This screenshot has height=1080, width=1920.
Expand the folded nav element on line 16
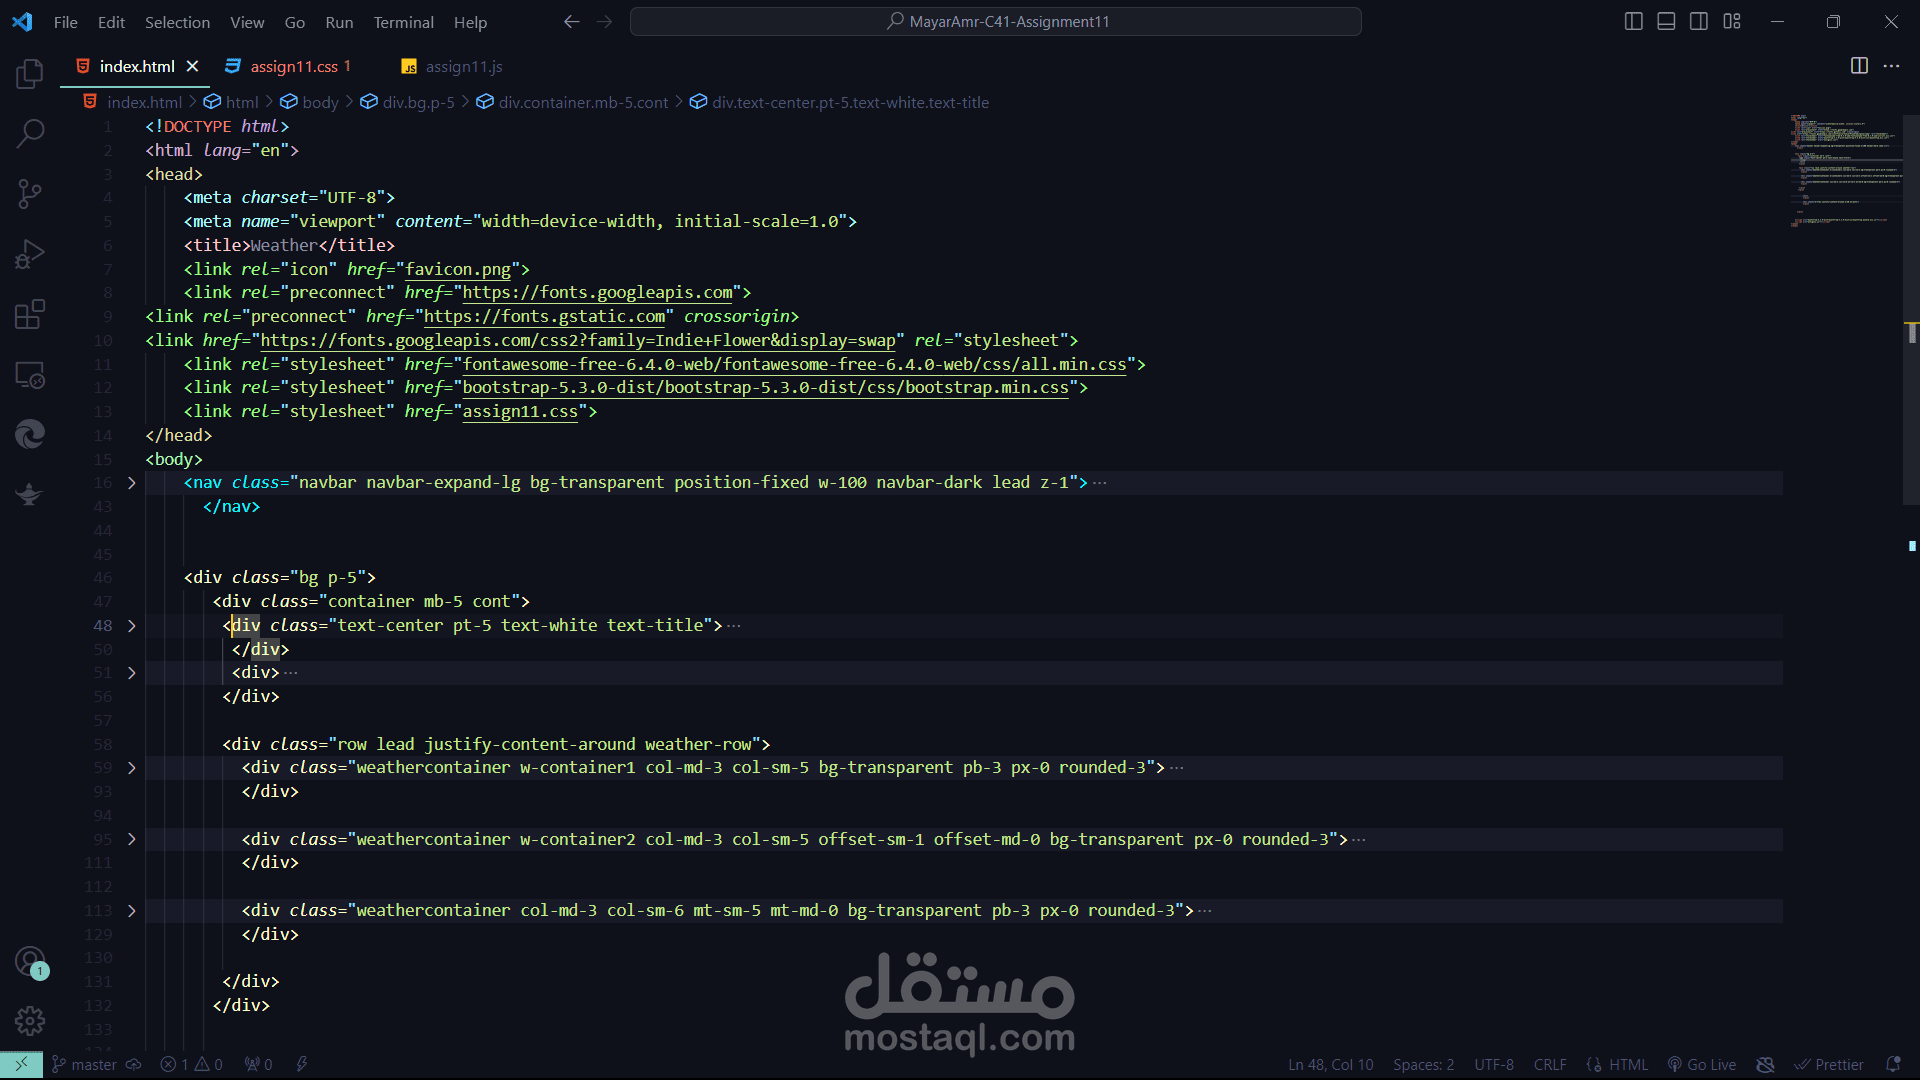(x=131, y=483)
